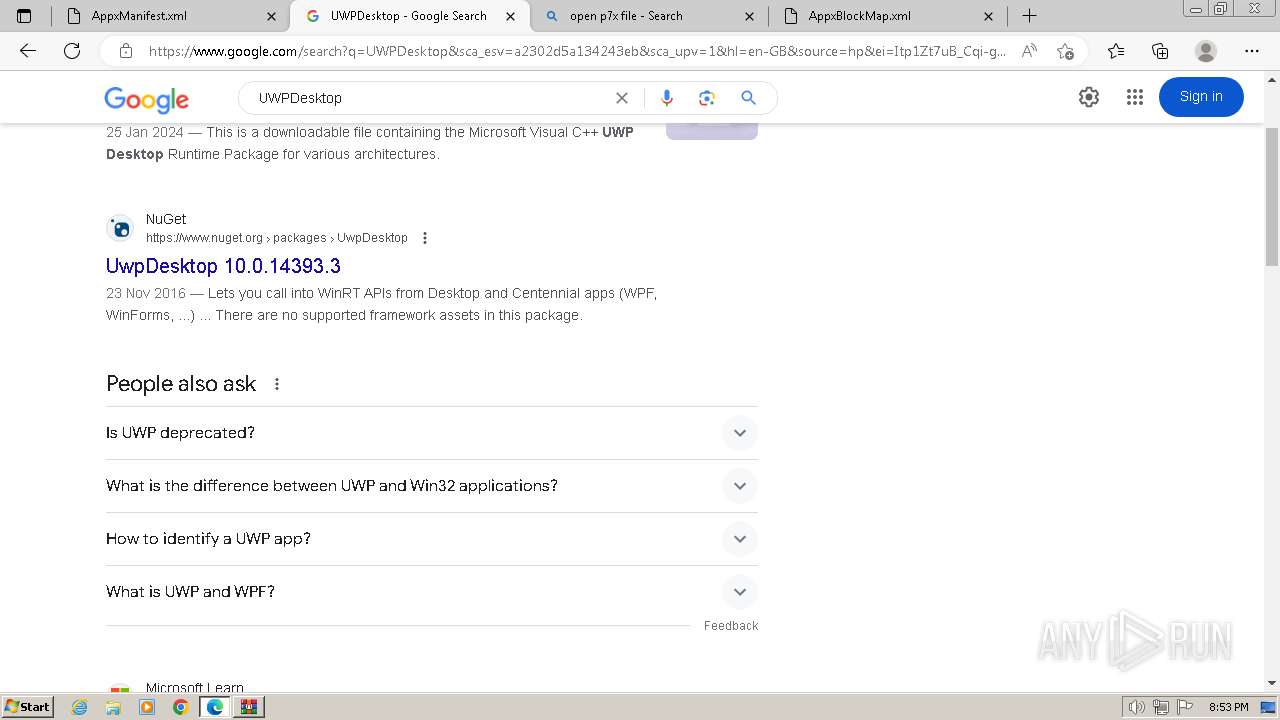1280x720 pixels.
Task: Open the tab actions menu icon
Action: (x=24, y=16)
